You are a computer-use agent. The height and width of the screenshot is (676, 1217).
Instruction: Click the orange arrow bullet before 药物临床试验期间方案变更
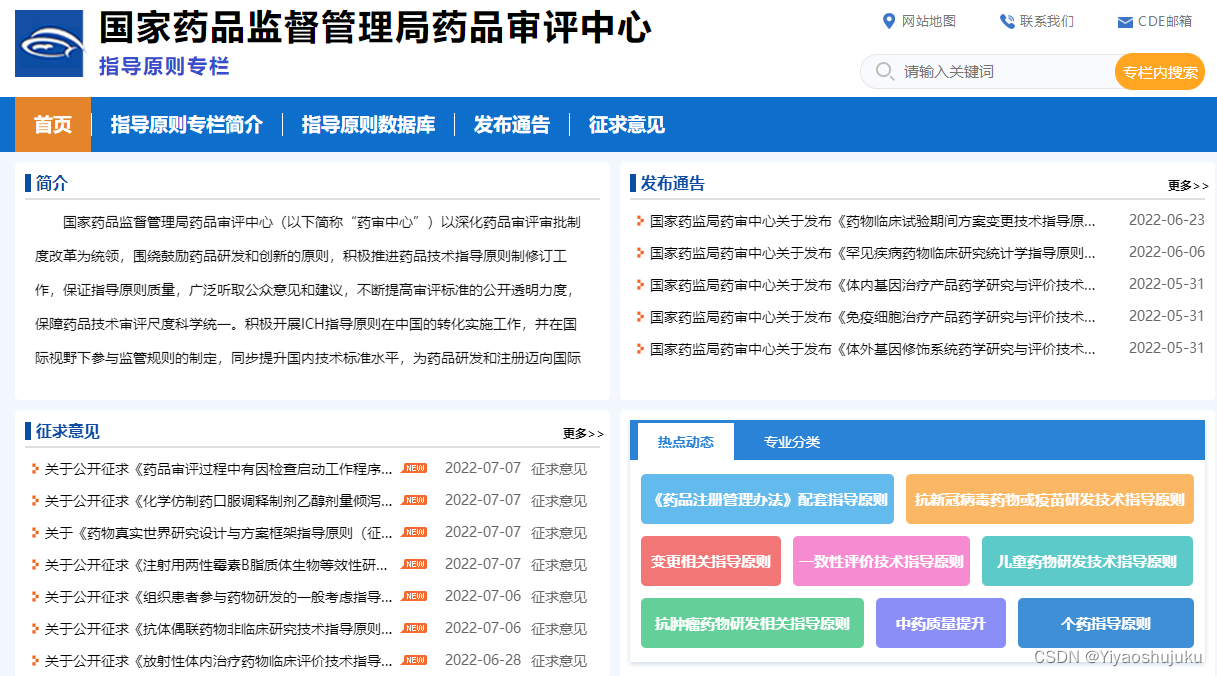click(x=640, y=221)
